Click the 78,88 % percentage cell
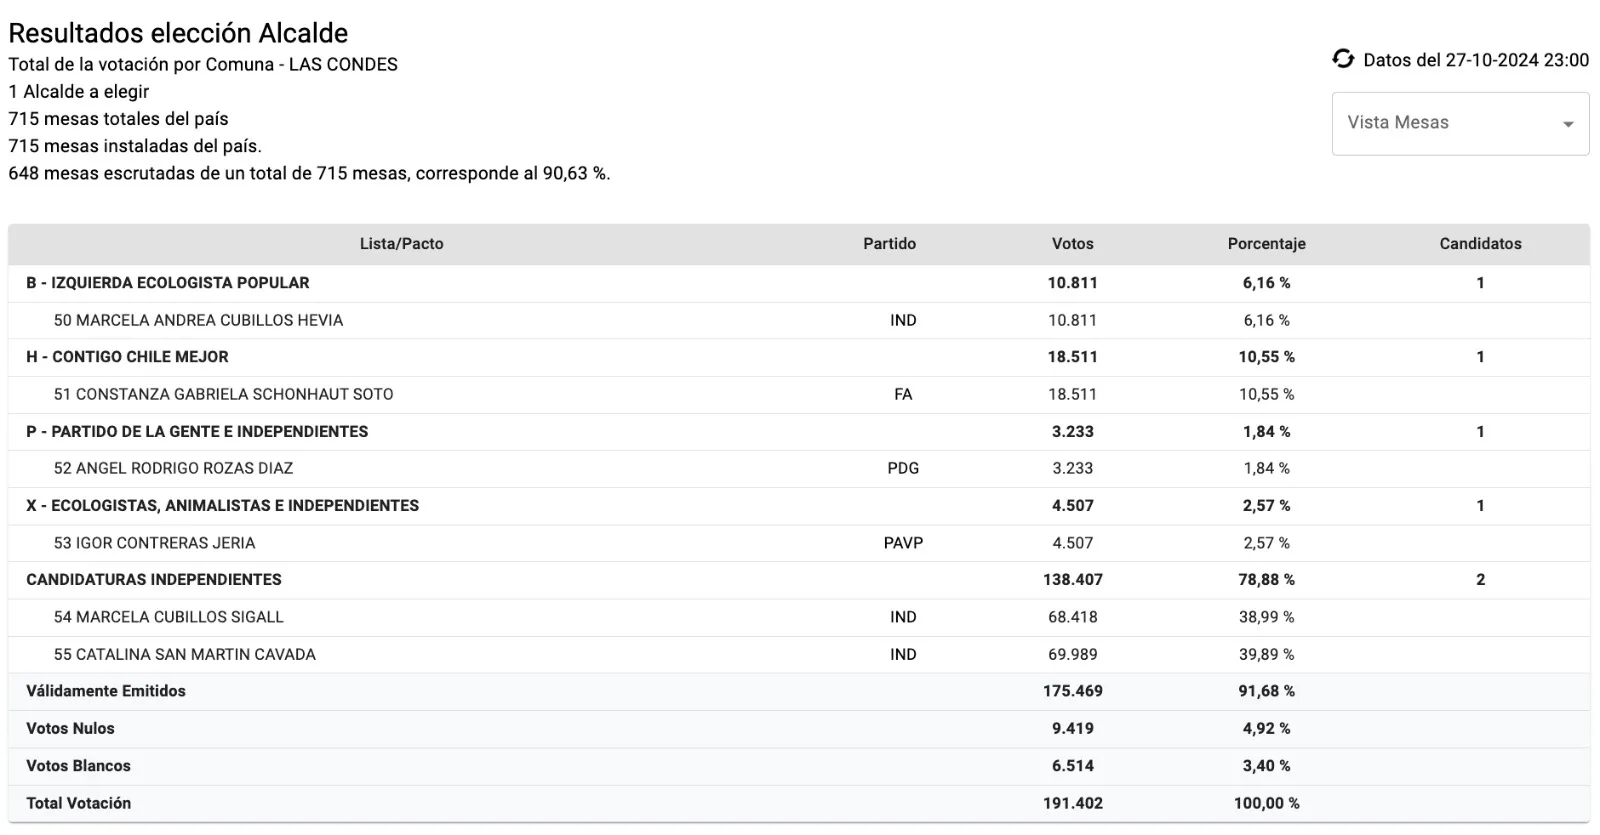1600x835 pixels. (x=1266, y=580)
